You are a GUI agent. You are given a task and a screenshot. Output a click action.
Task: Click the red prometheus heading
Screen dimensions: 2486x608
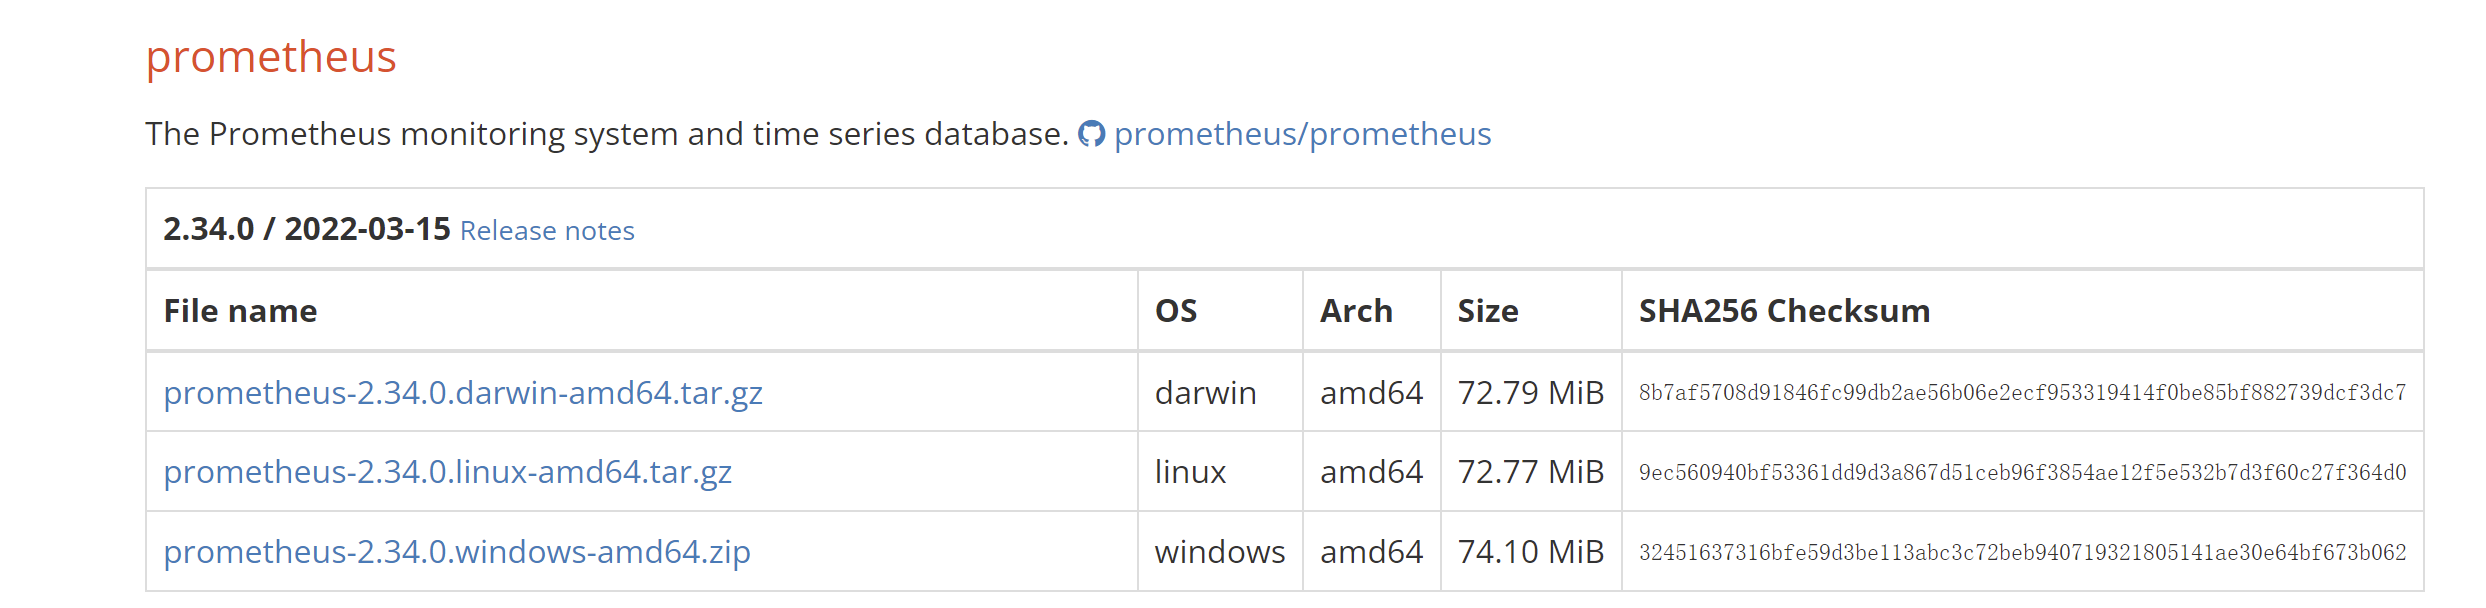[x=271, y=57]
